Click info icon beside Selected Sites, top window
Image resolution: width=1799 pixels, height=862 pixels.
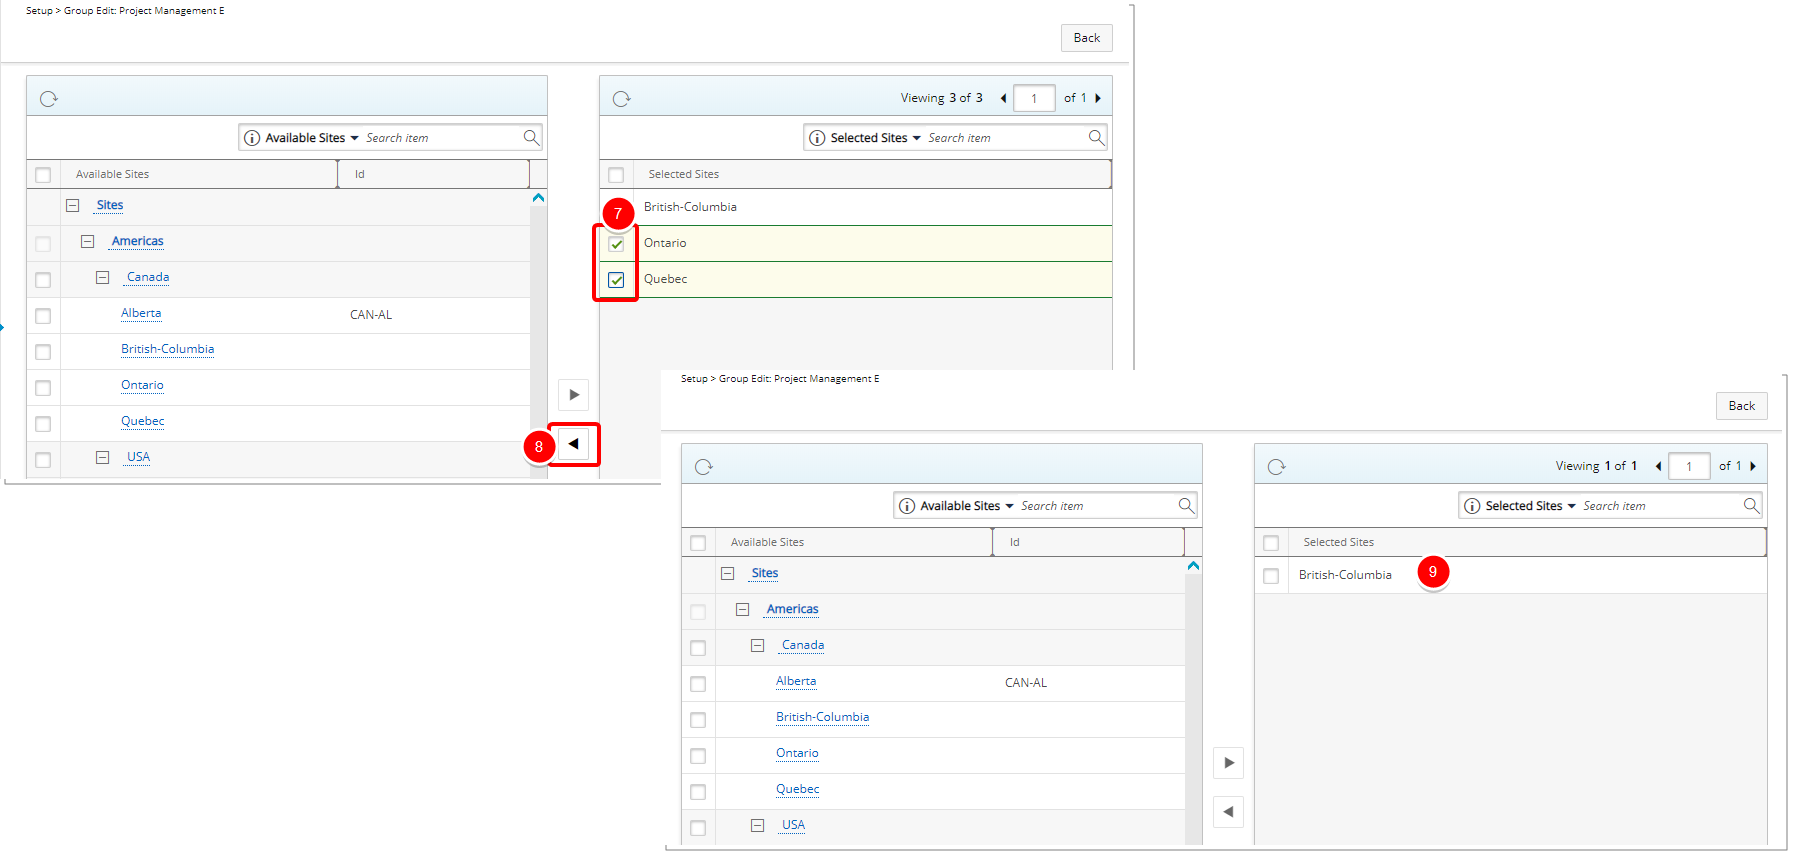point(817,138)
